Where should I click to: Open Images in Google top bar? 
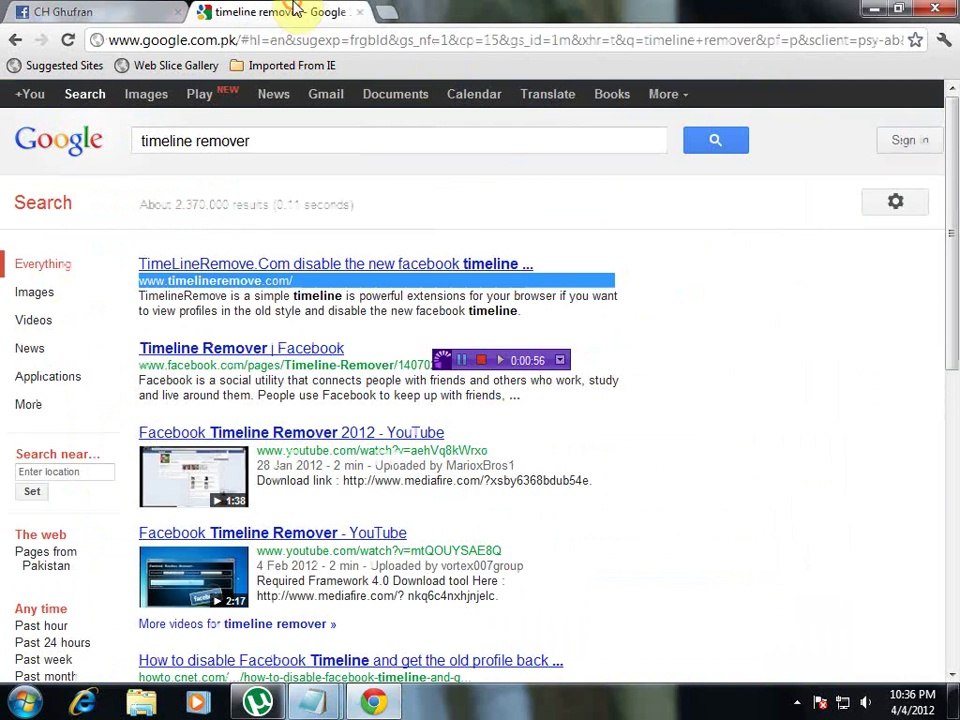(x=146, y=94)
